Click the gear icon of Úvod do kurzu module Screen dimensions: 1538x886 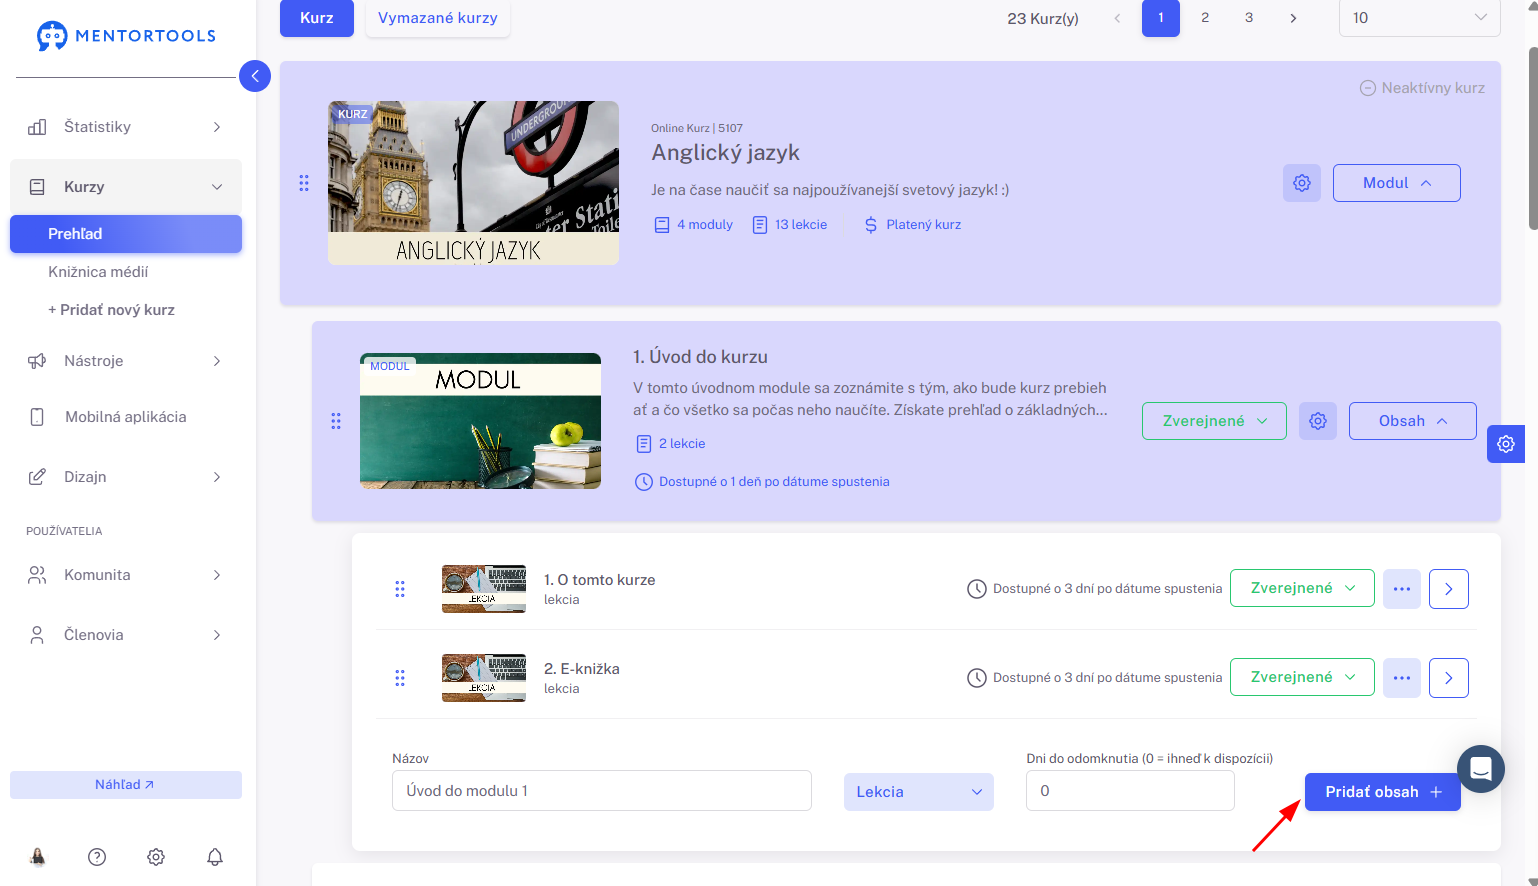coord(1317,421)
